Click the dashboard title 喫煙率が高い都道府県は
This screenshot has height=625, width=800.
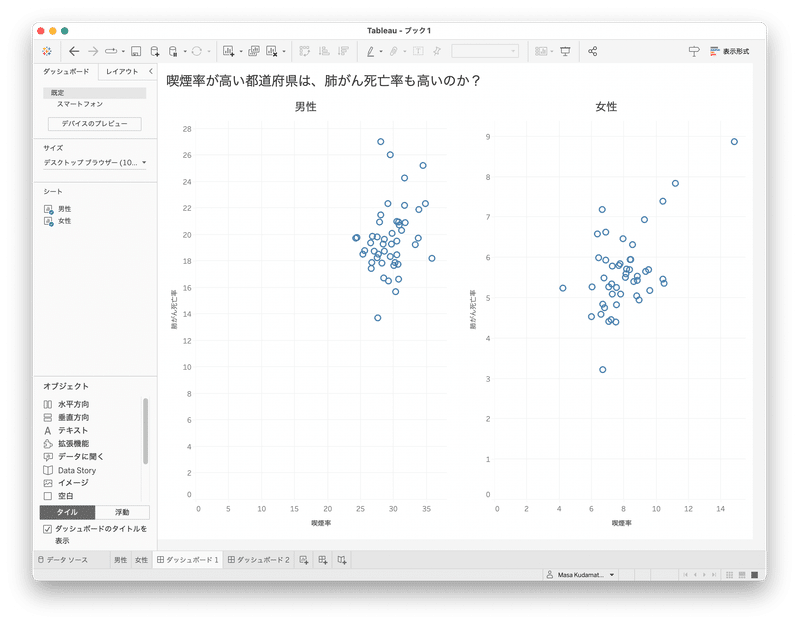323,81
